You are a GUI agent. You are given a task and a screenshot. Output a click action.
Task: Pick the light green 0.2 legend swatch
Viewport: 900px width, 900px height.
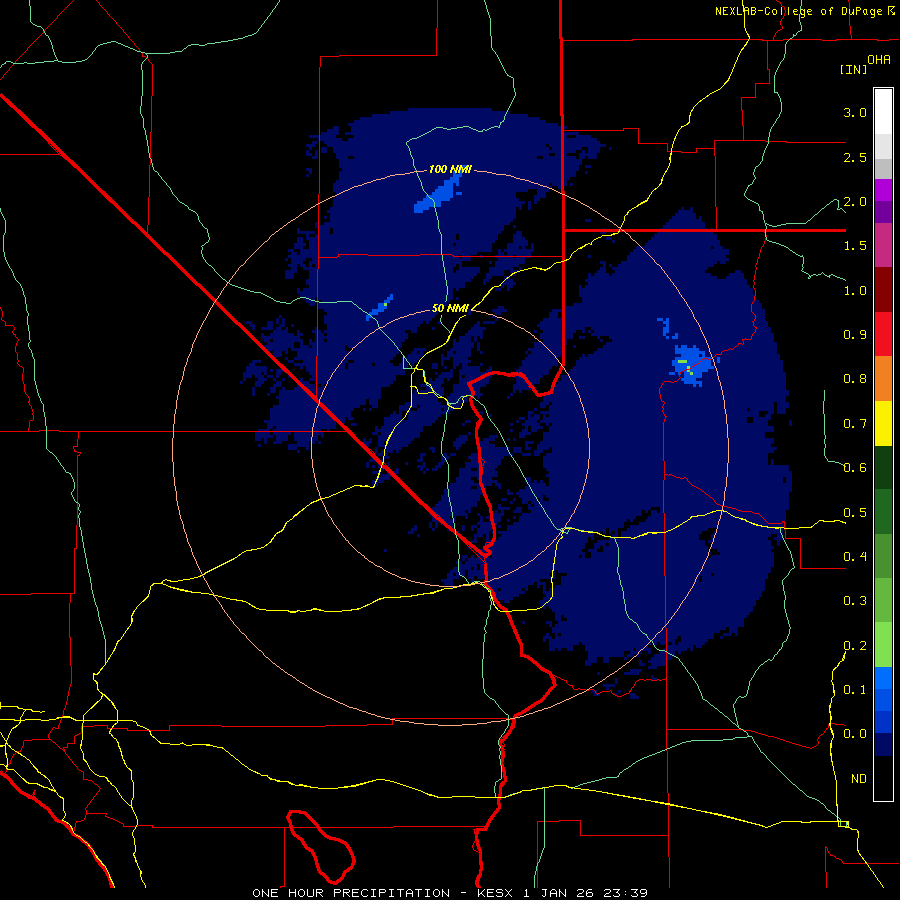pyautogui.click(x=883, y=645)
